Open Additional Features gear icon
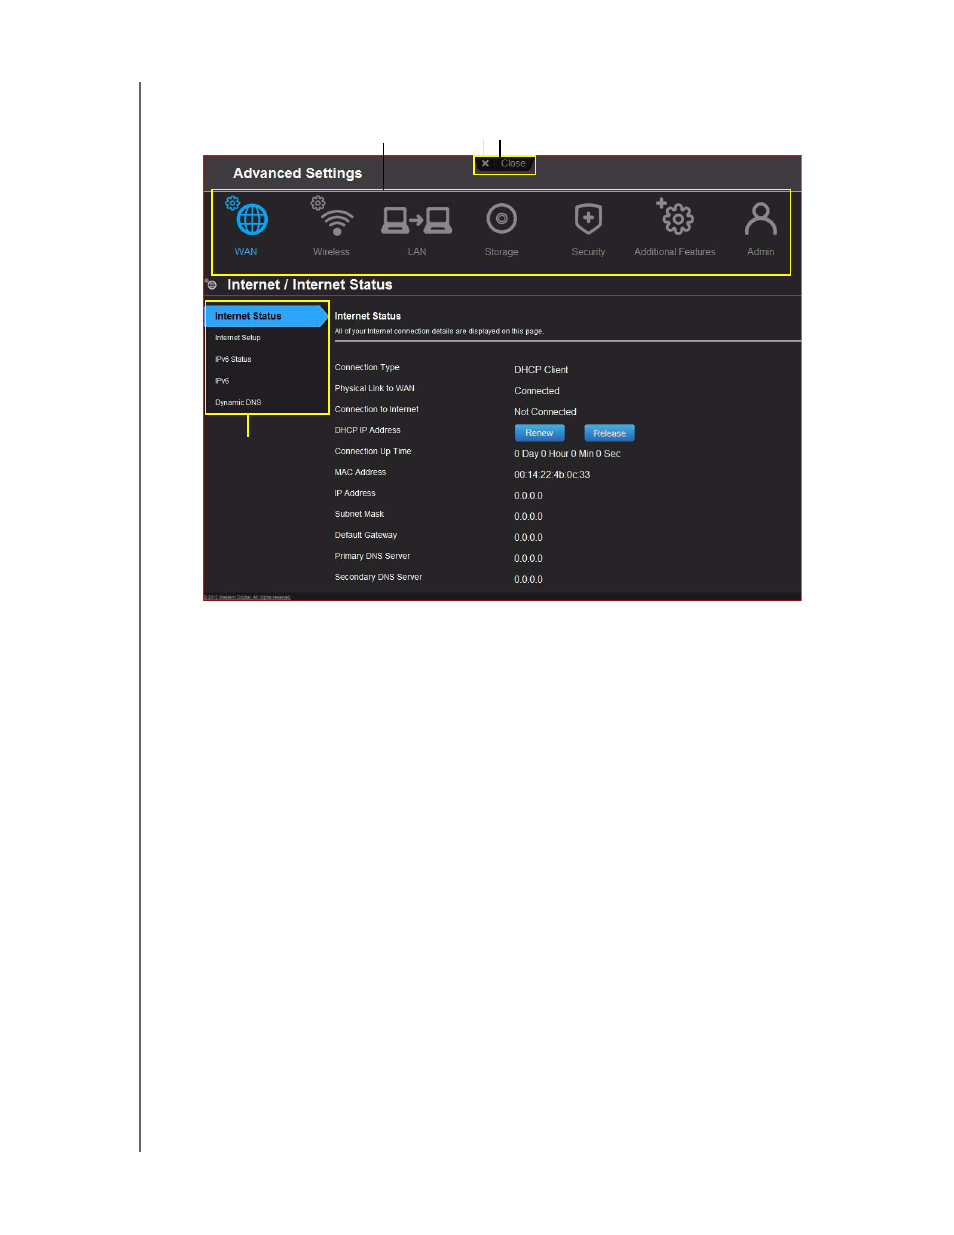 tap(675, 216)
